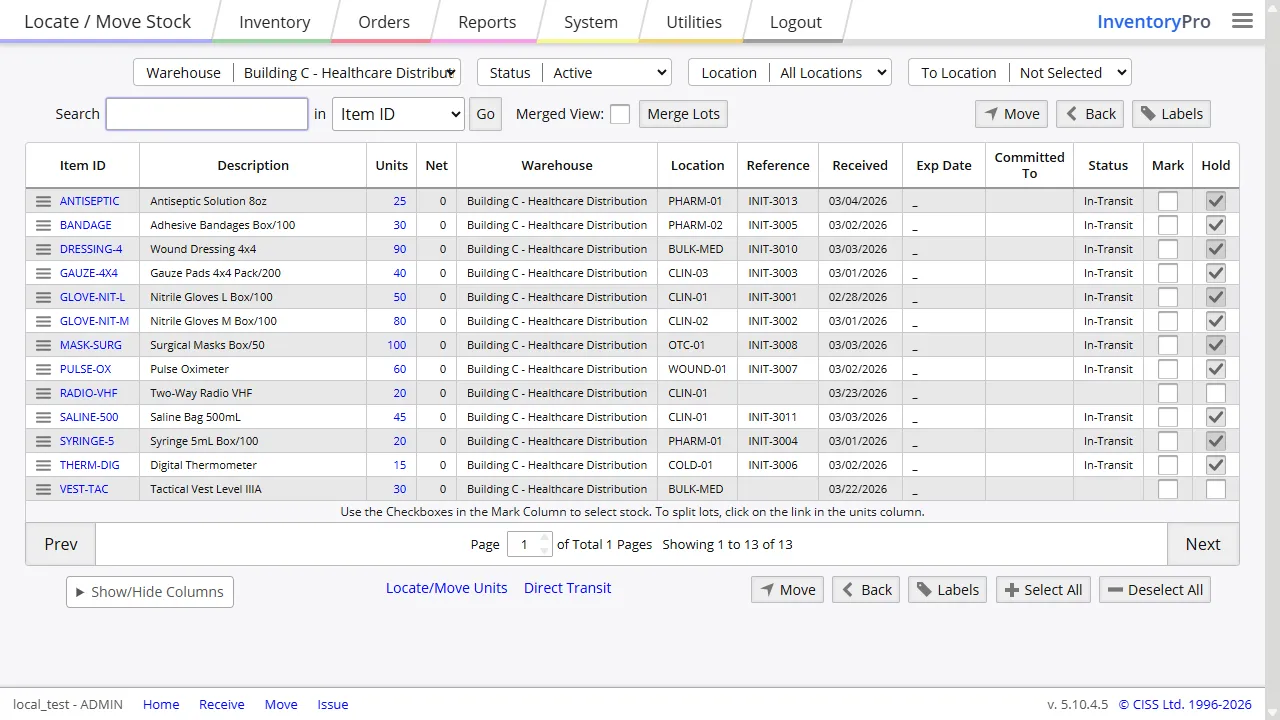The height and width of the screenshot is (720, 1280).
Task: Click the top Move button with arrow icon
Action: click(1011, 114)
